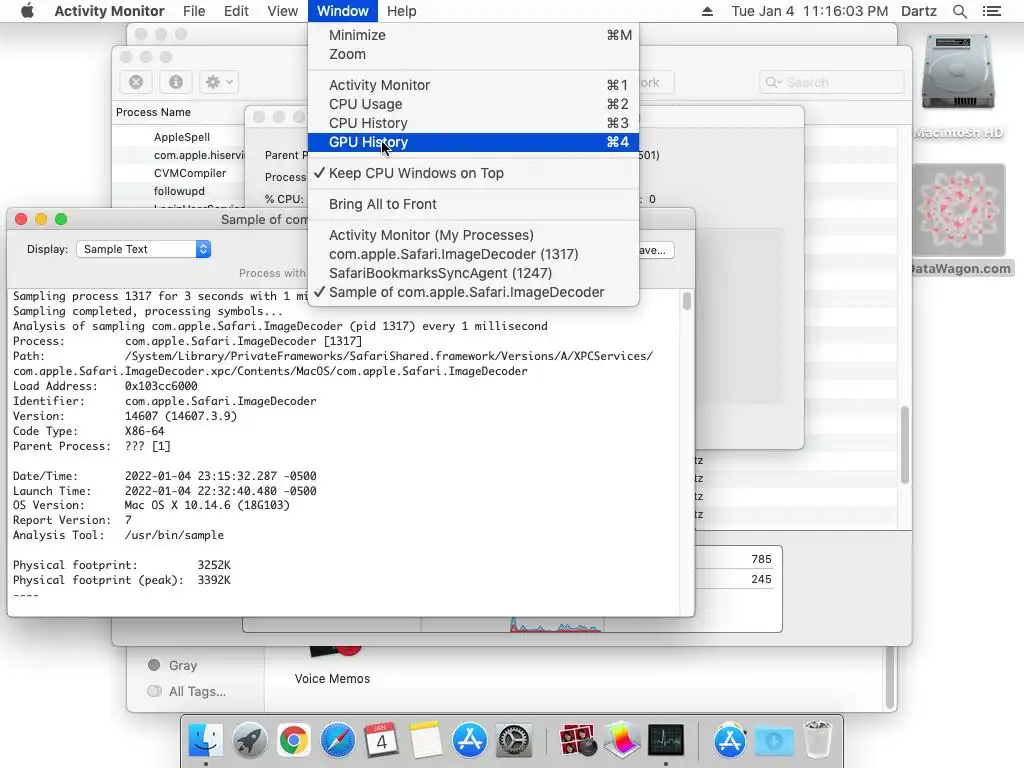Switch to Activity Monitor (My Processes) window

473,235
